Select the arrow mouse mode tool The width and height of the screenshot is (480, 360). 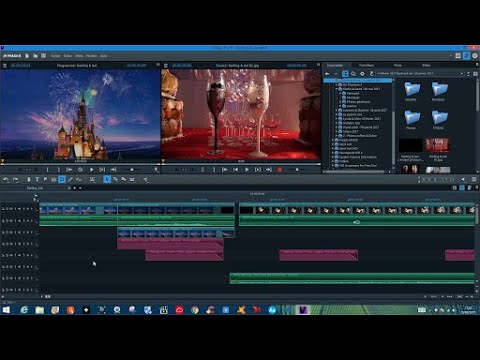click(107, 180)
